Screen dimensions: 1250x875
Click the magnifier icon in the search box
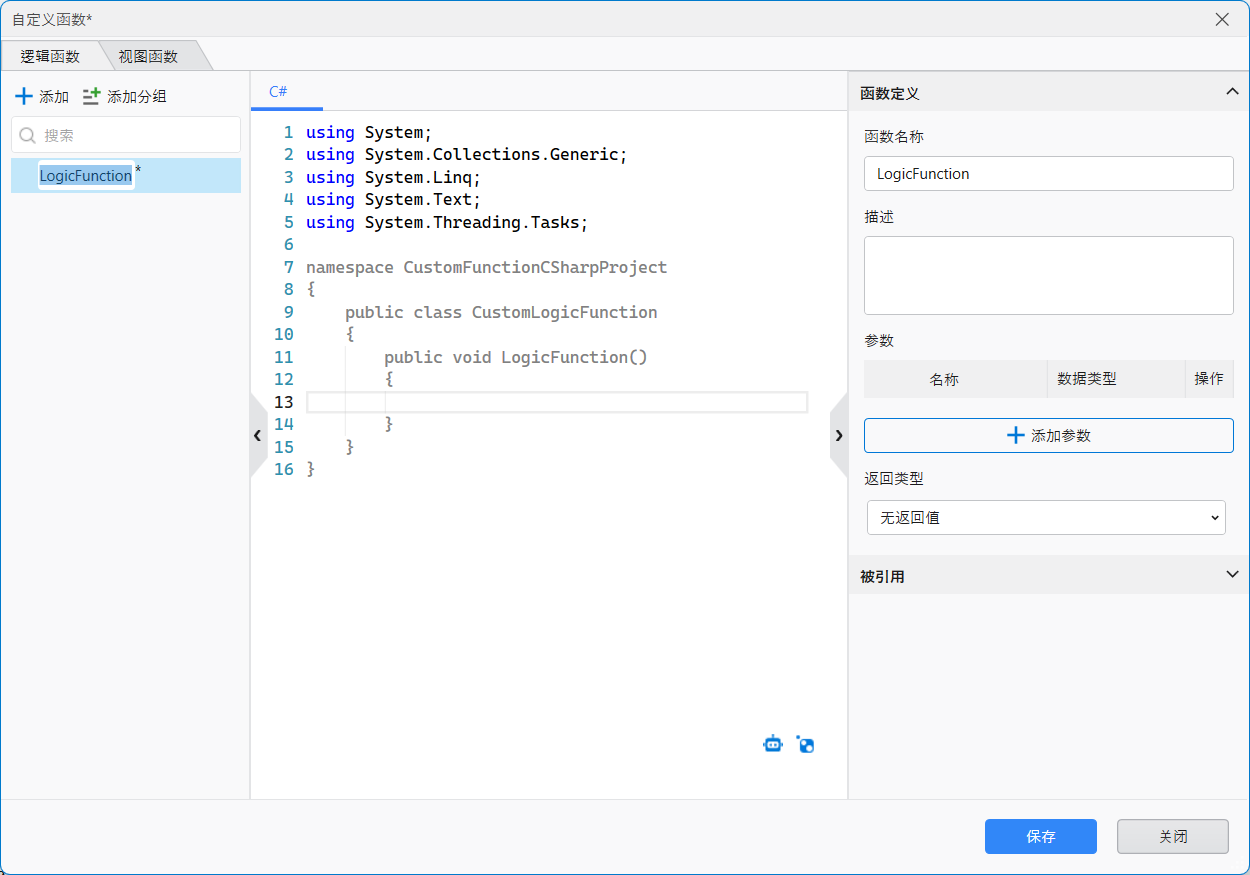(x=28, y=135)
